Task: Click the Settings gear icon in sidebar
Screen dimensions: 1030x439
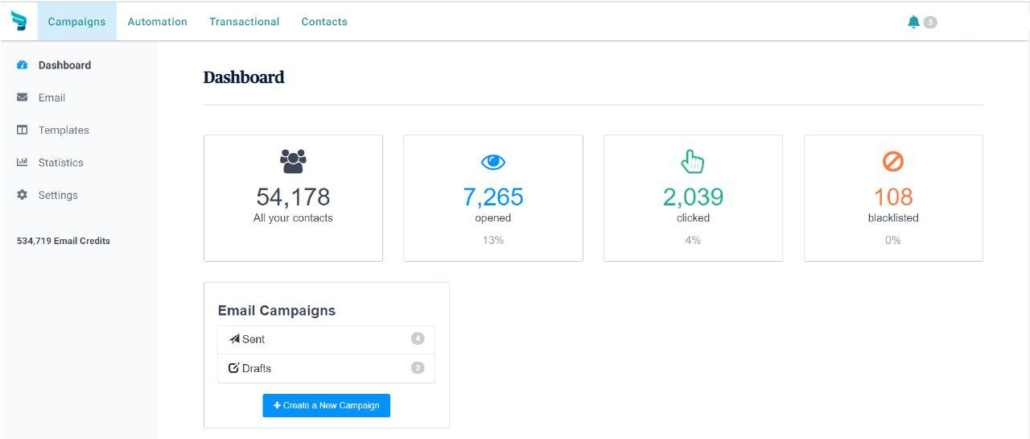Action: click(x=22, y=195)
